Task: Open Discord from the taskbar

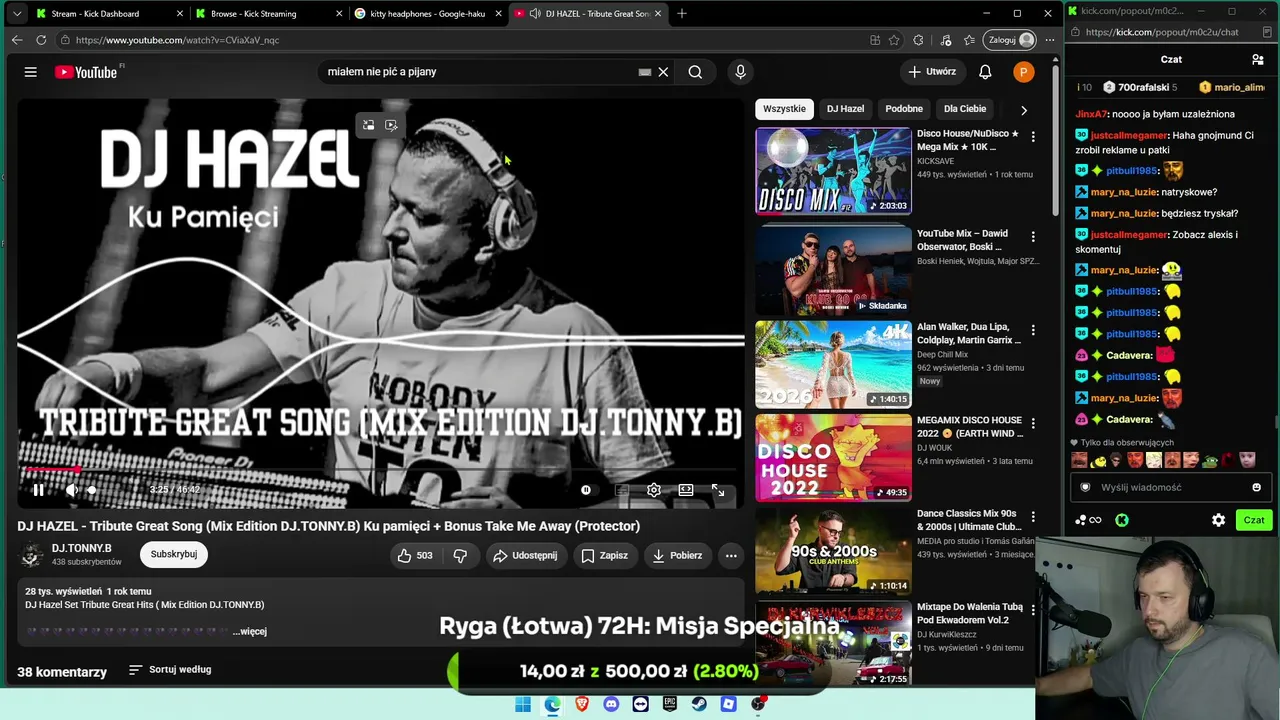Action: (x=611, y=704)
